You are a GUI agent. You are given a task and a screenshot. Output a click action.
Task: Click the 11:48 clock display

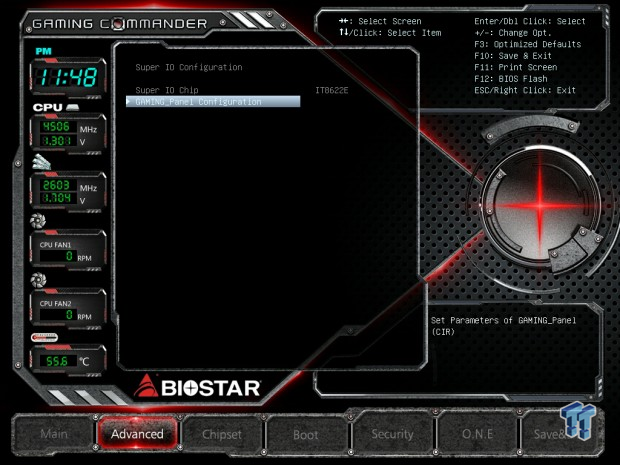tap(68, 77)
